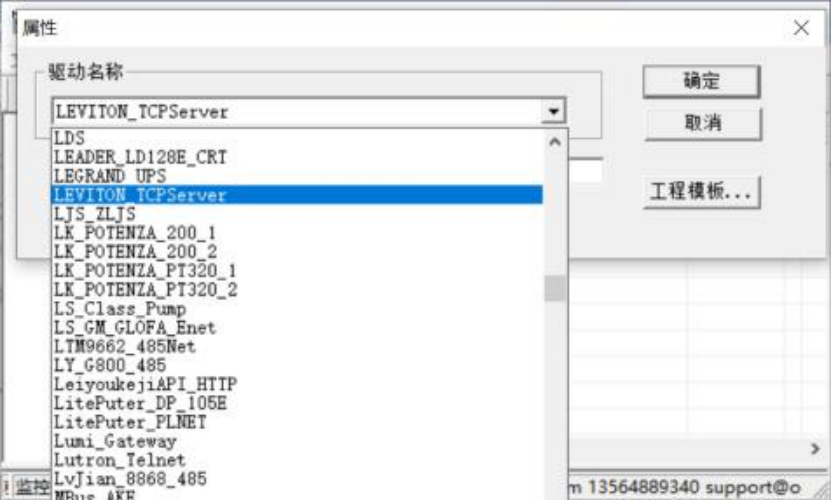This screenshot has height=500, width=831.
Task: Click the dropdown list scroll-up arrow
Action: (x=555, y=142)
